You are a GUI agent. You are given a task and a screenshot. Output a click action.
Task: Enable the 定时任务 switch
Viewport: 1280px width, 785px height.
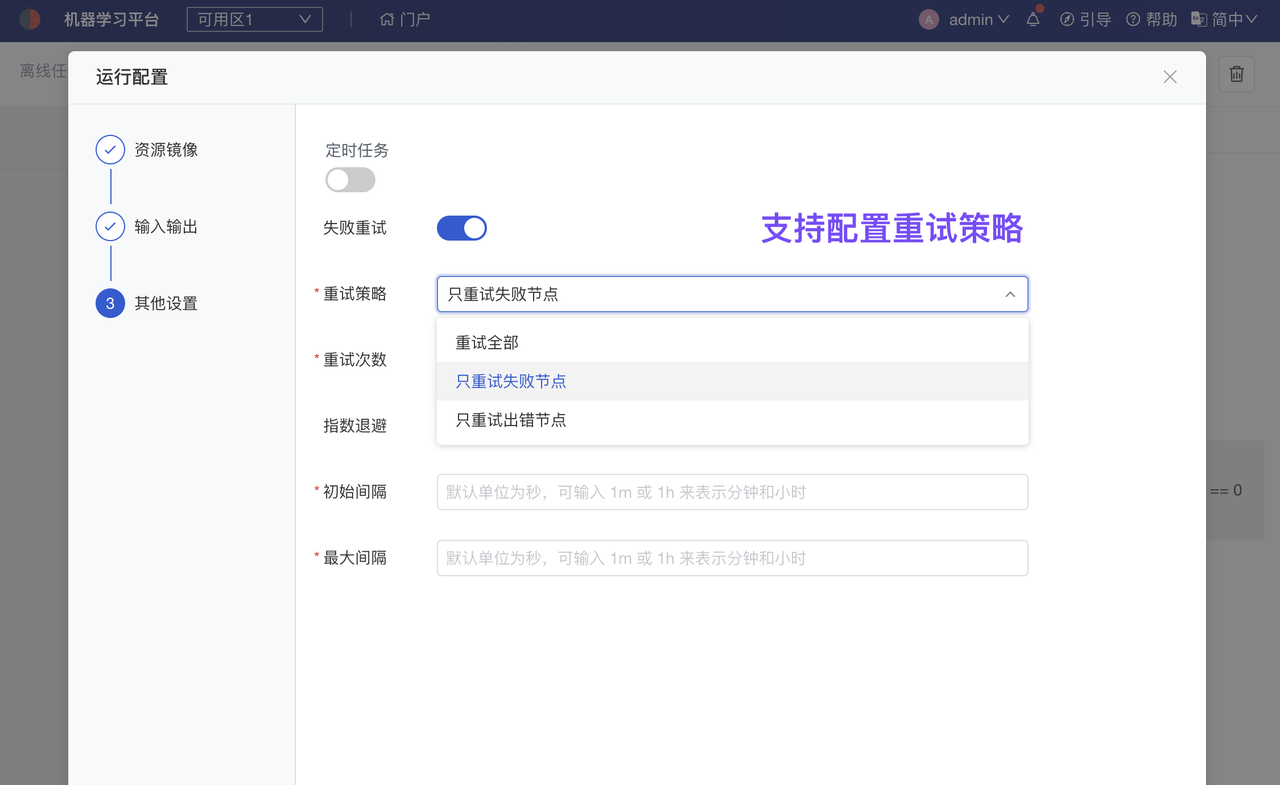click(x=350, y=180)
